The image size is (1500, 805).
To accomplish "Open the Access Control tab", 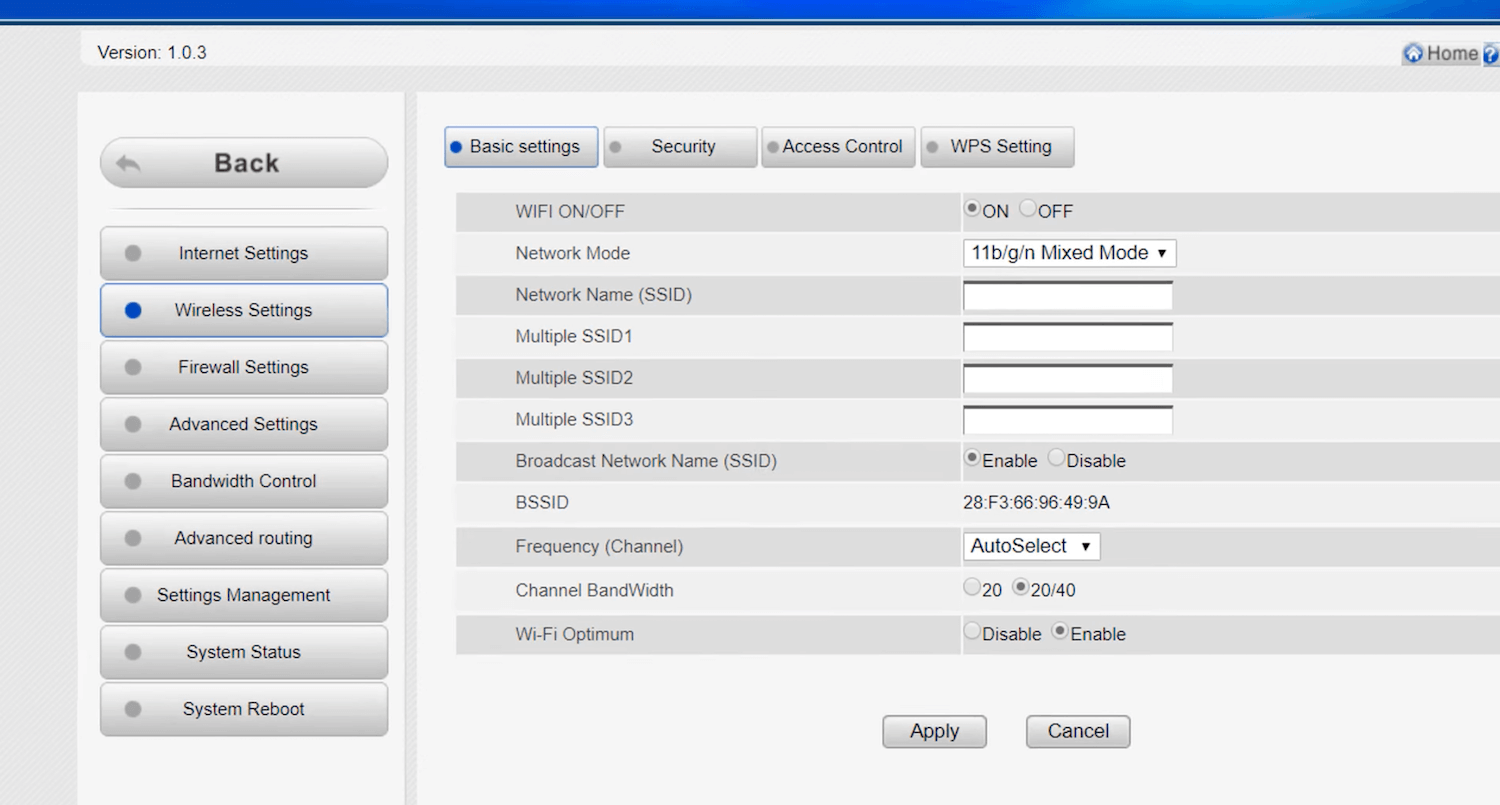I will pos(838,147).
